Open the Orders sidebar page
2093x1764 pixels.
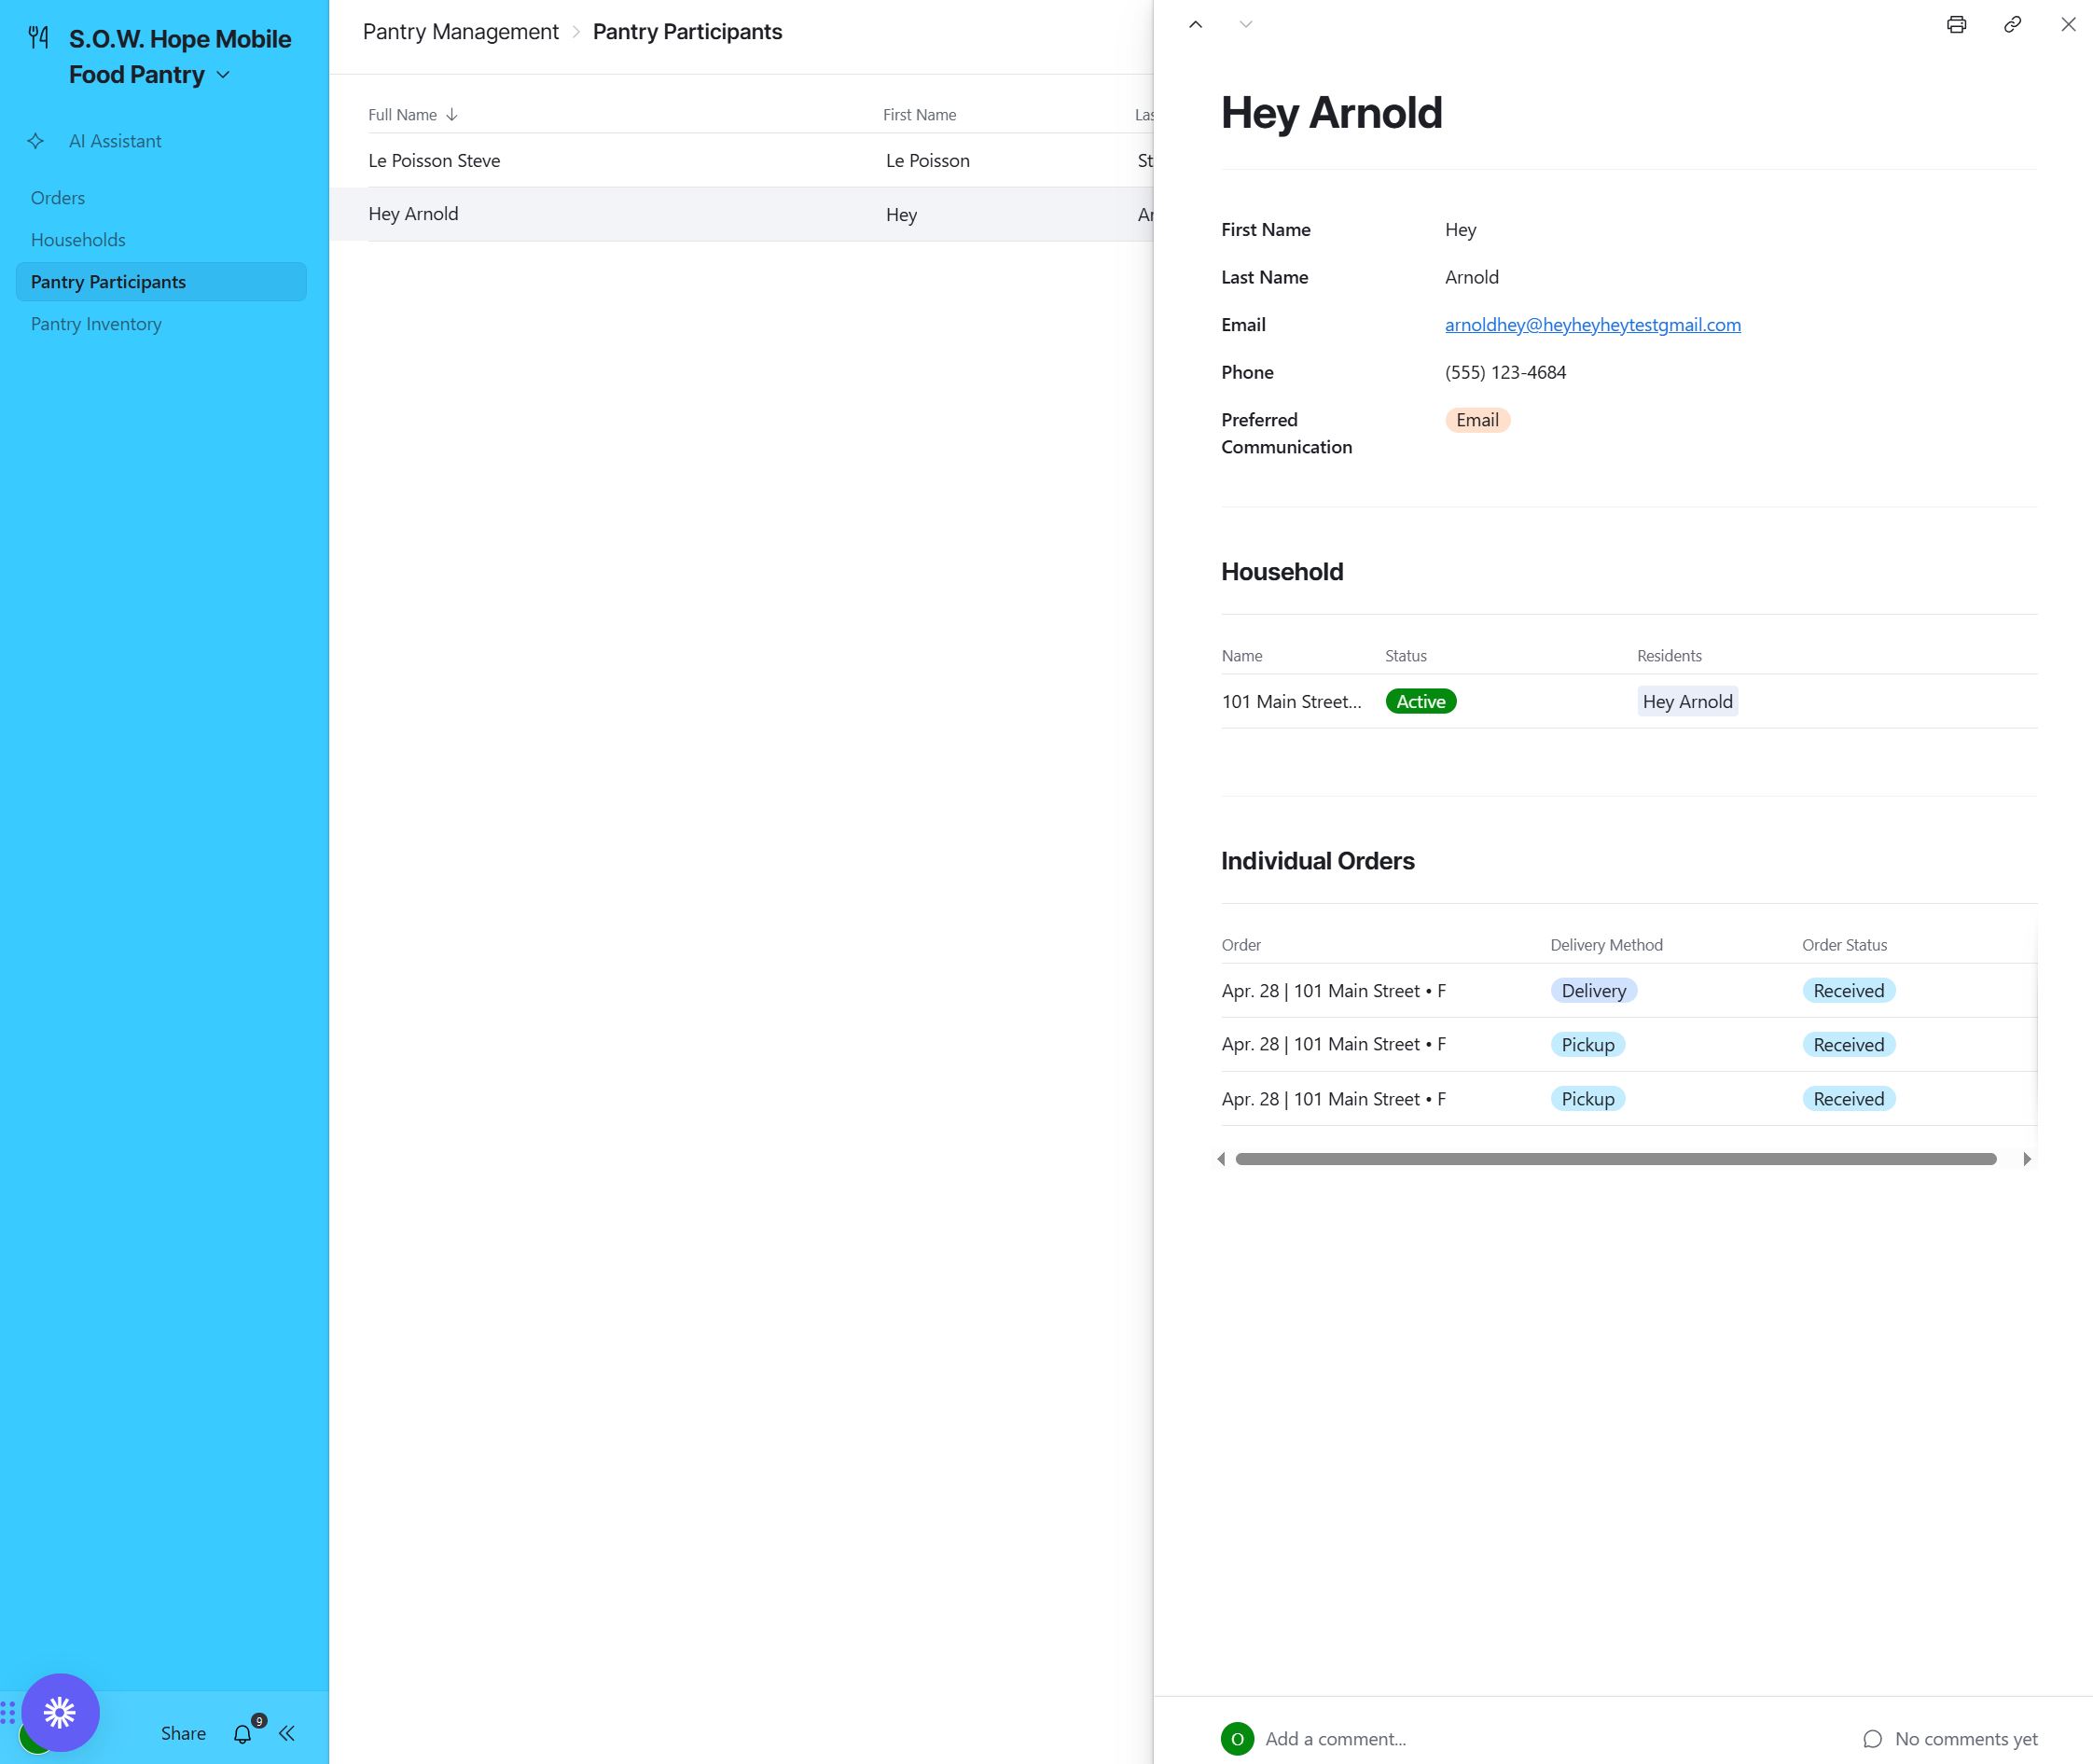point(58,198)
